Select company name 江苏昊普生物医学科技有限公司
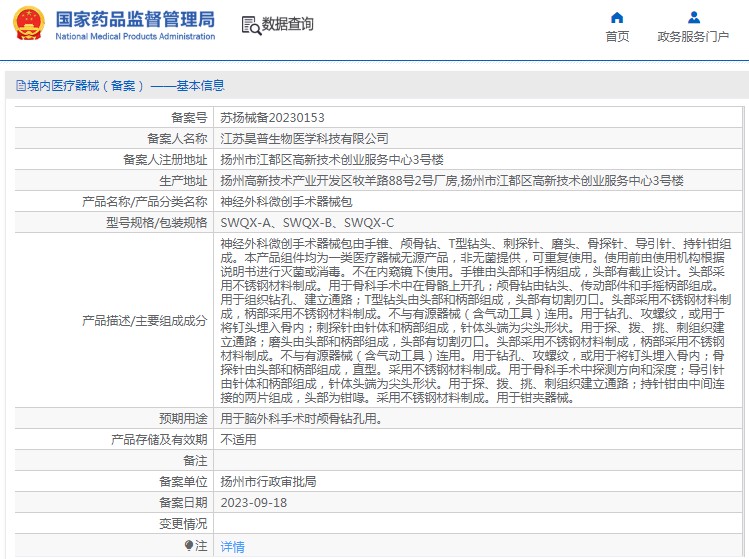Viewport: 749px width, 559px height. (304, 139)
